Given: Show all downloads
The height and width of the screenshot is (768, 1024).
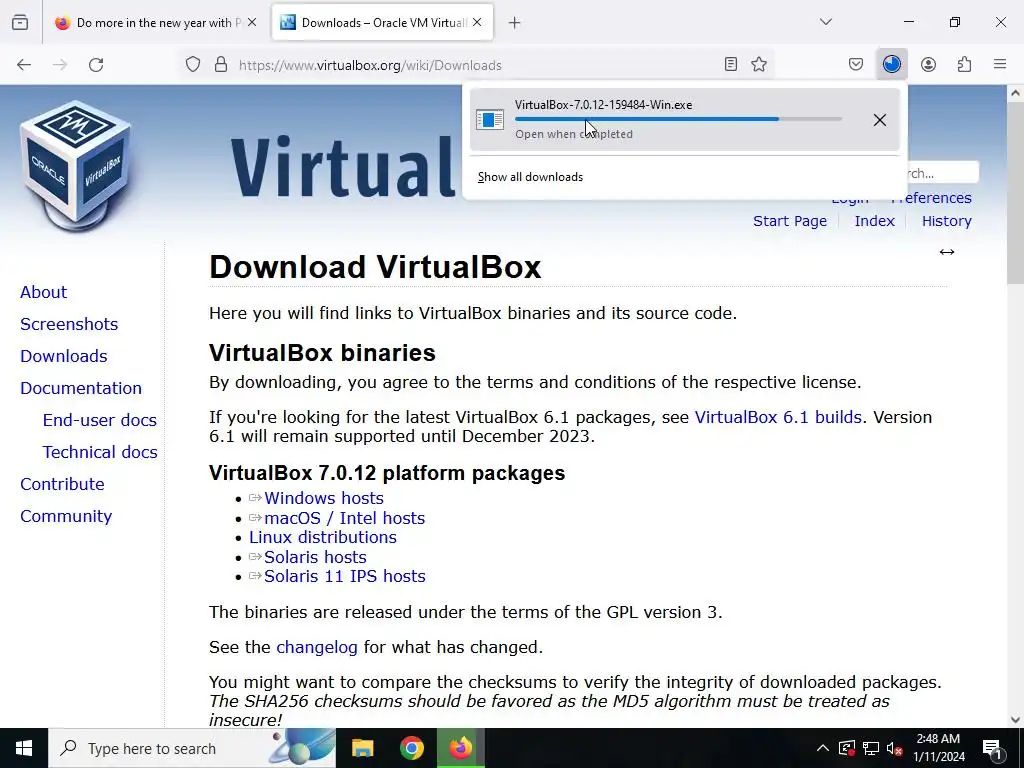Looking at the screenshot, I should (530, 177).
